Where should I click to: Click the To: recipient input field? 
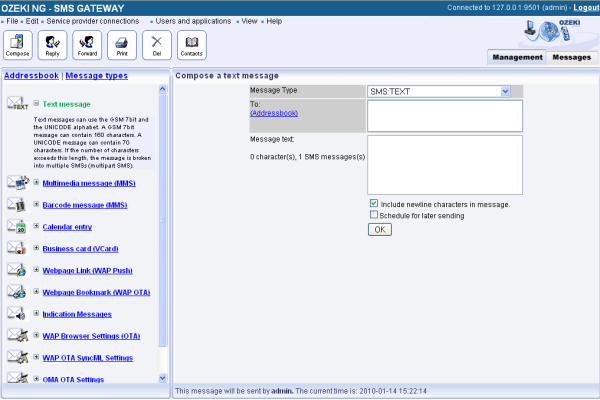click(x=445, y=116)
